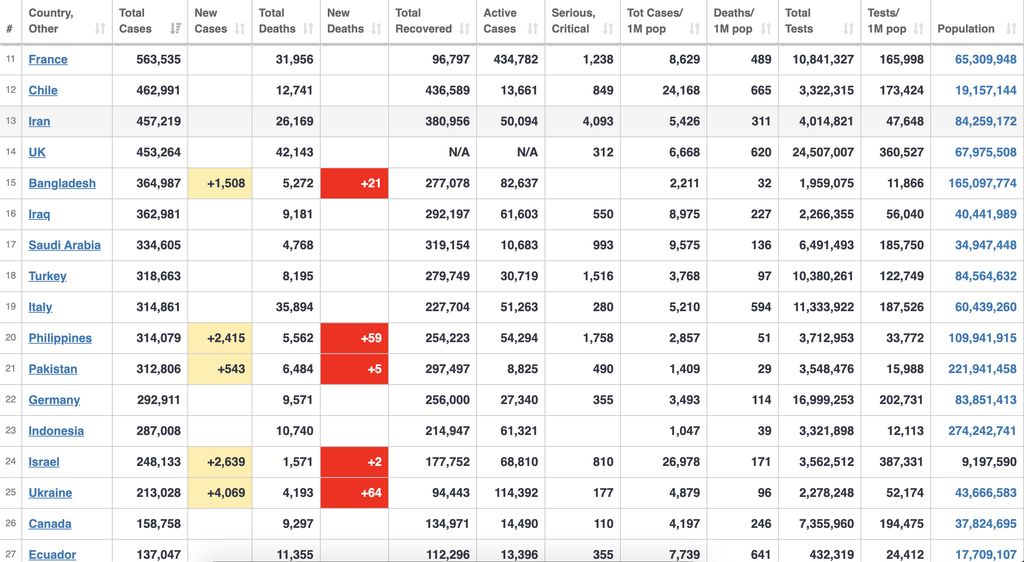
Task: Click Saudi Arabia population 34,947,448 link
Action: (x=985, y=245)
